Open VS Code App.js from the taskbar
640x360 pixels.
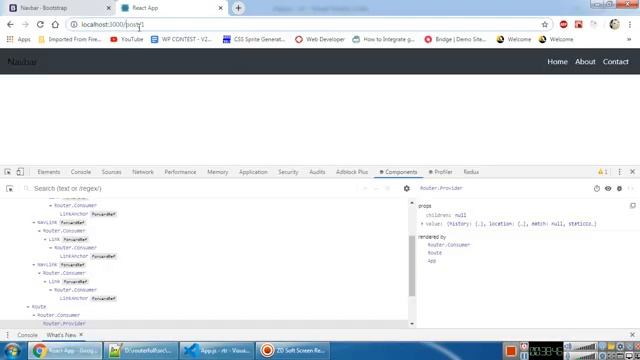[x=216, y=351]
